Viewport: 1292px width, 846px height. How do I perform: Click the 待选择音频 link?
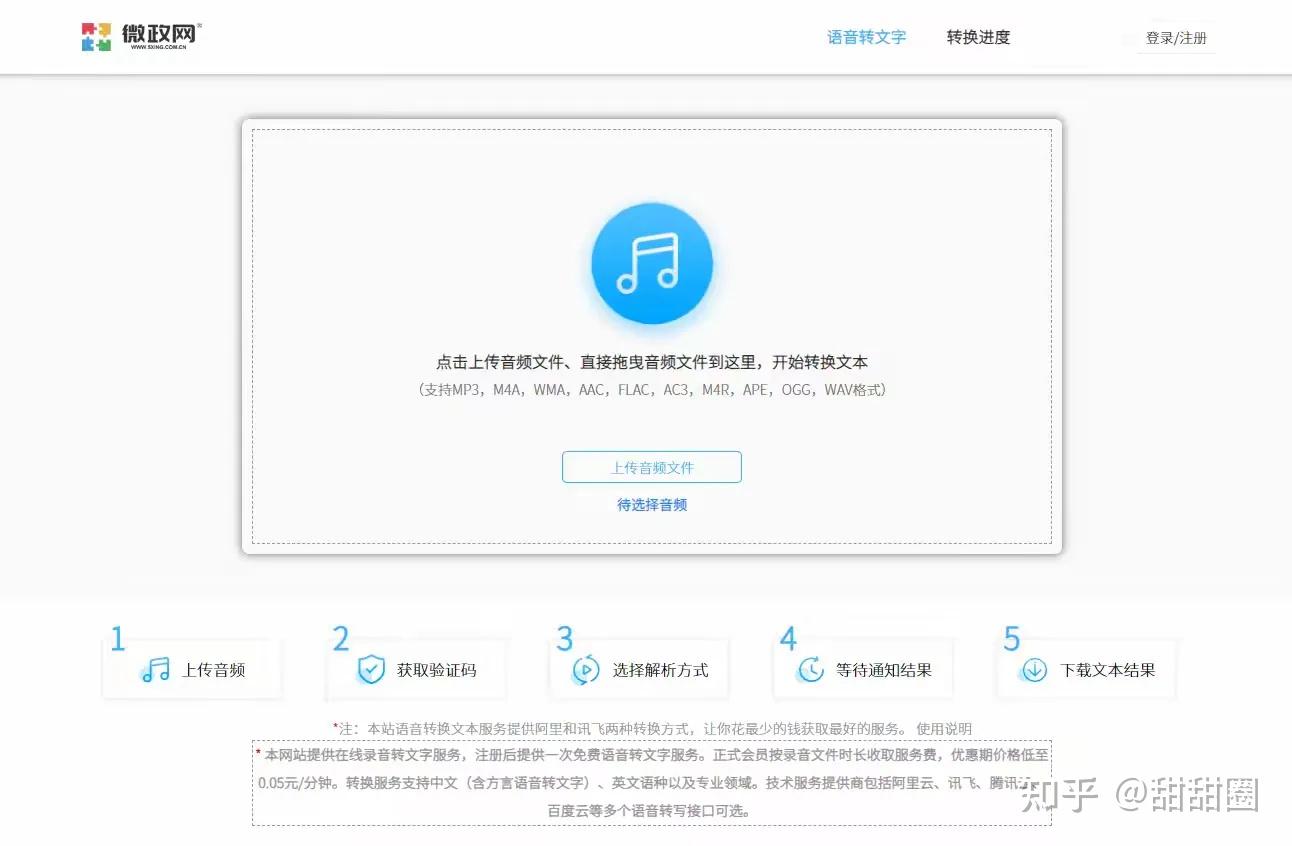pos(652,505)
